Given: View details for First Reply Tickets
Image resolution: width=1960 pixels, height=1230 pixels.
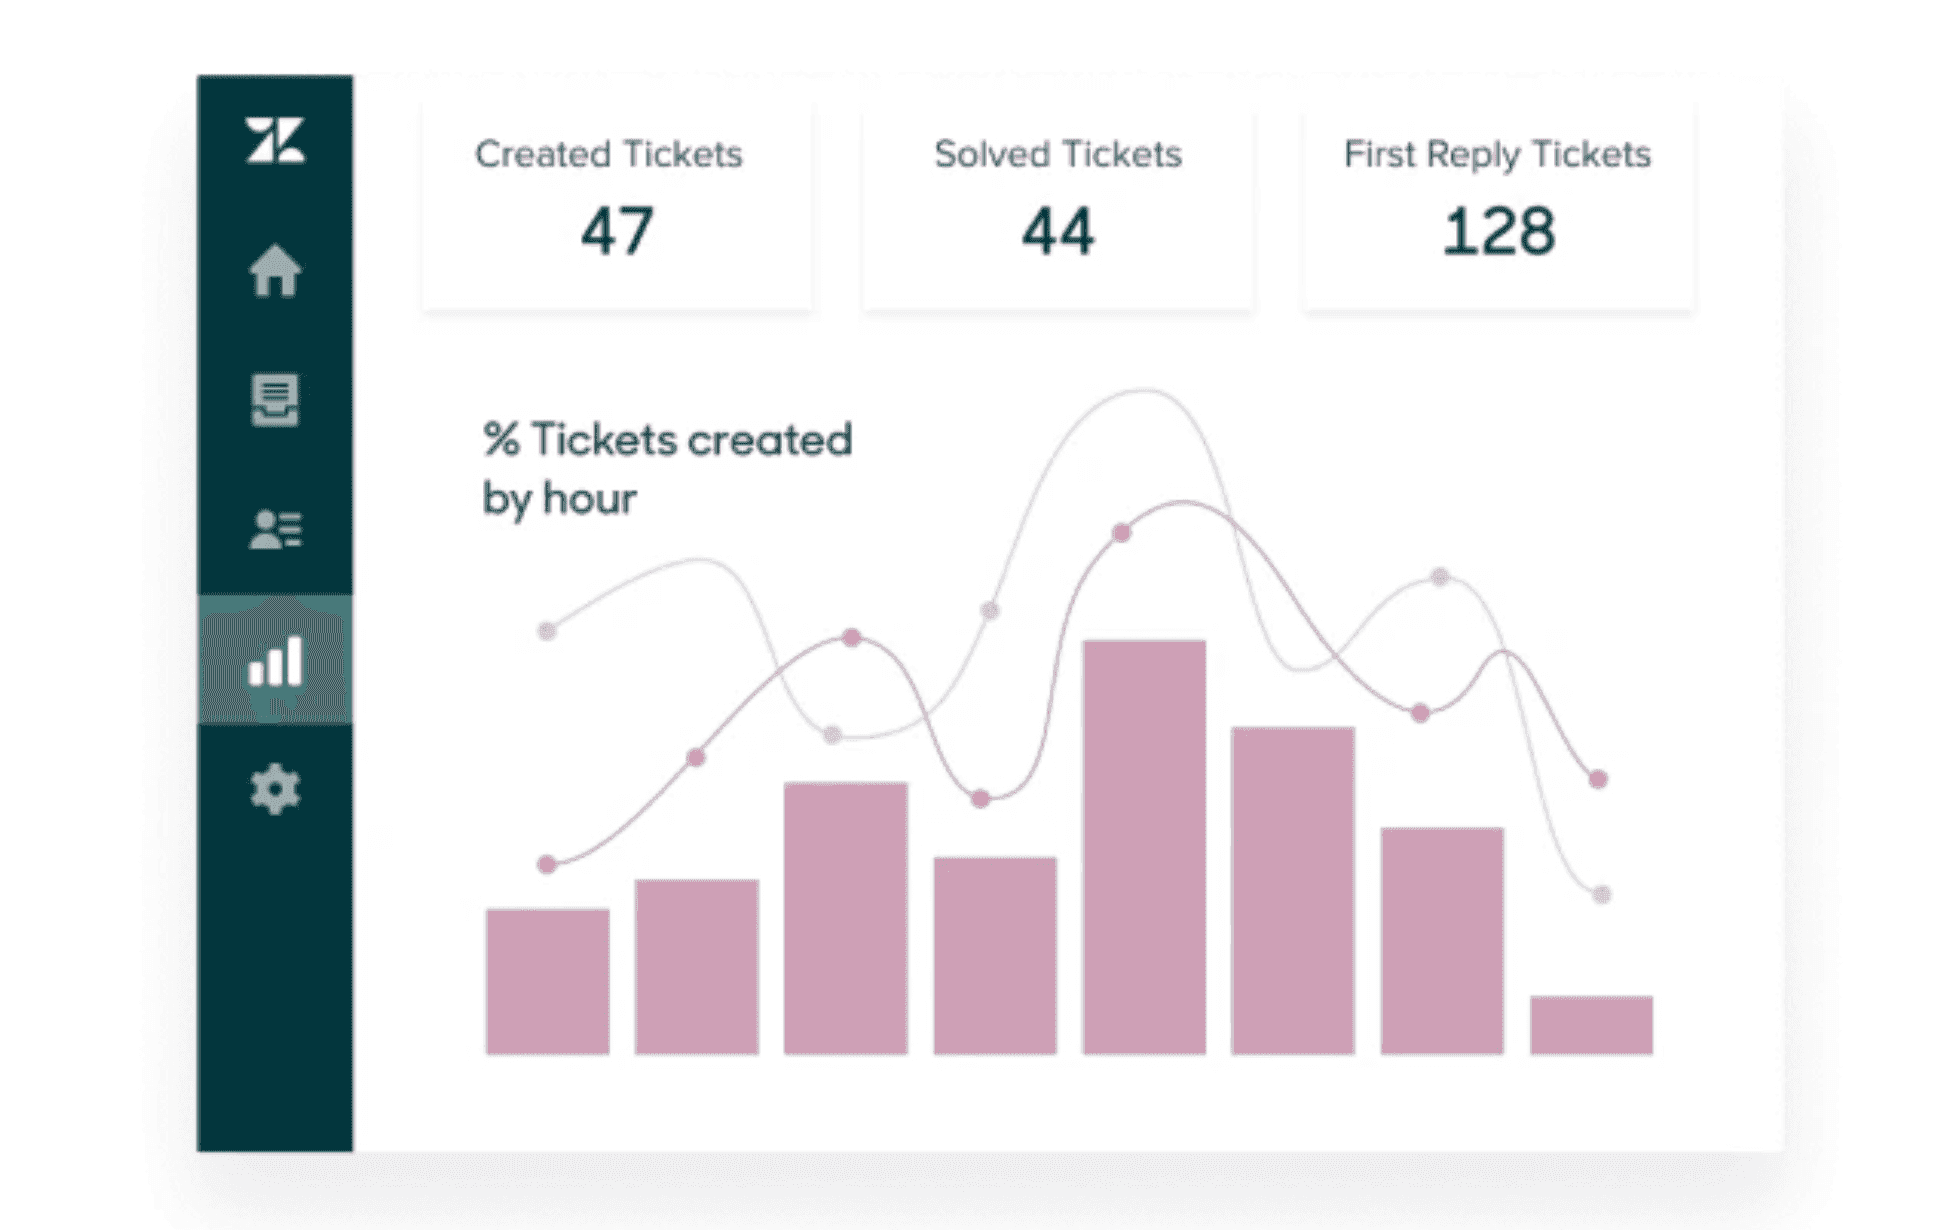Looking at the screenshot, I should (1495, 200).
